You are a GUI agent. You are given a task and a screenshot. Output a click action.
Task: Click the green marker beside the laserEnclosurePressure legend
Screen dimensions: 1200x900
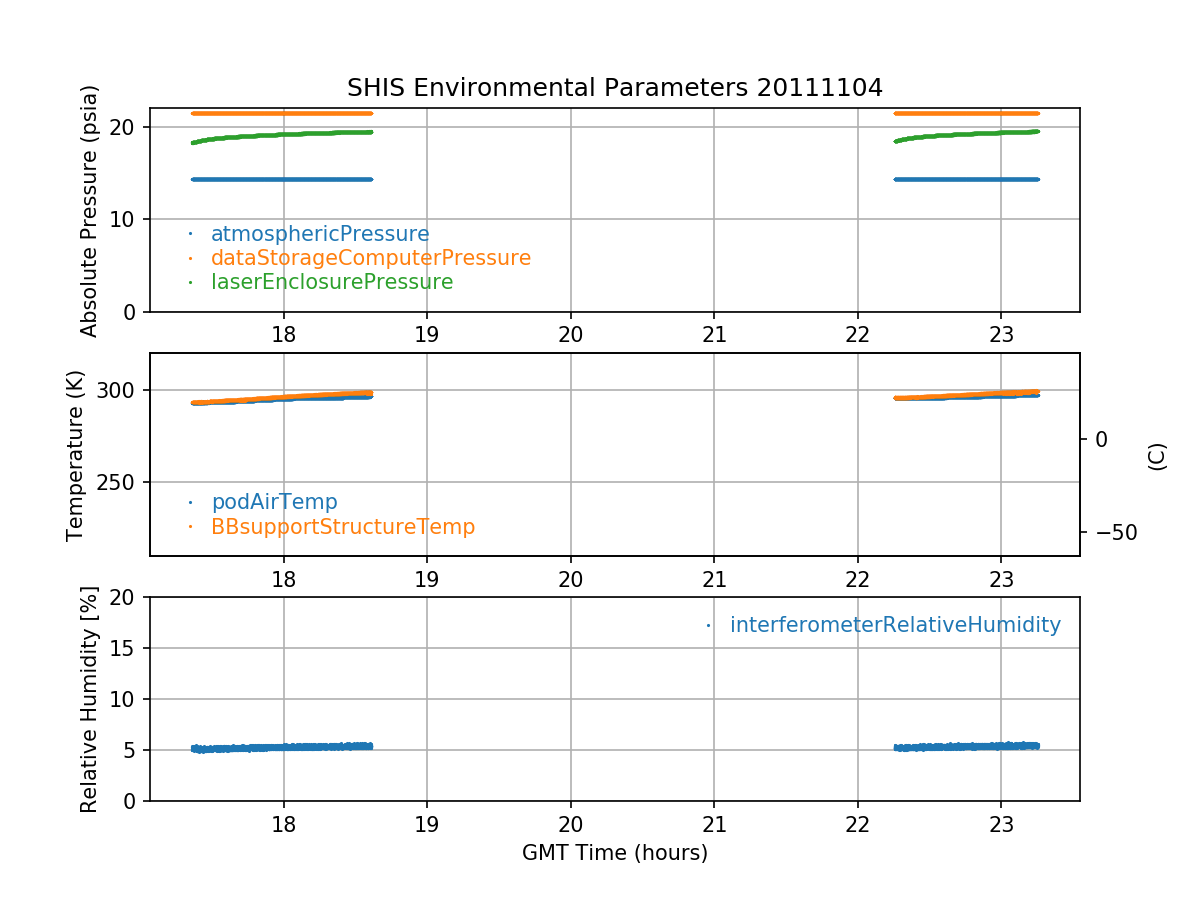(x=190, y=282)
